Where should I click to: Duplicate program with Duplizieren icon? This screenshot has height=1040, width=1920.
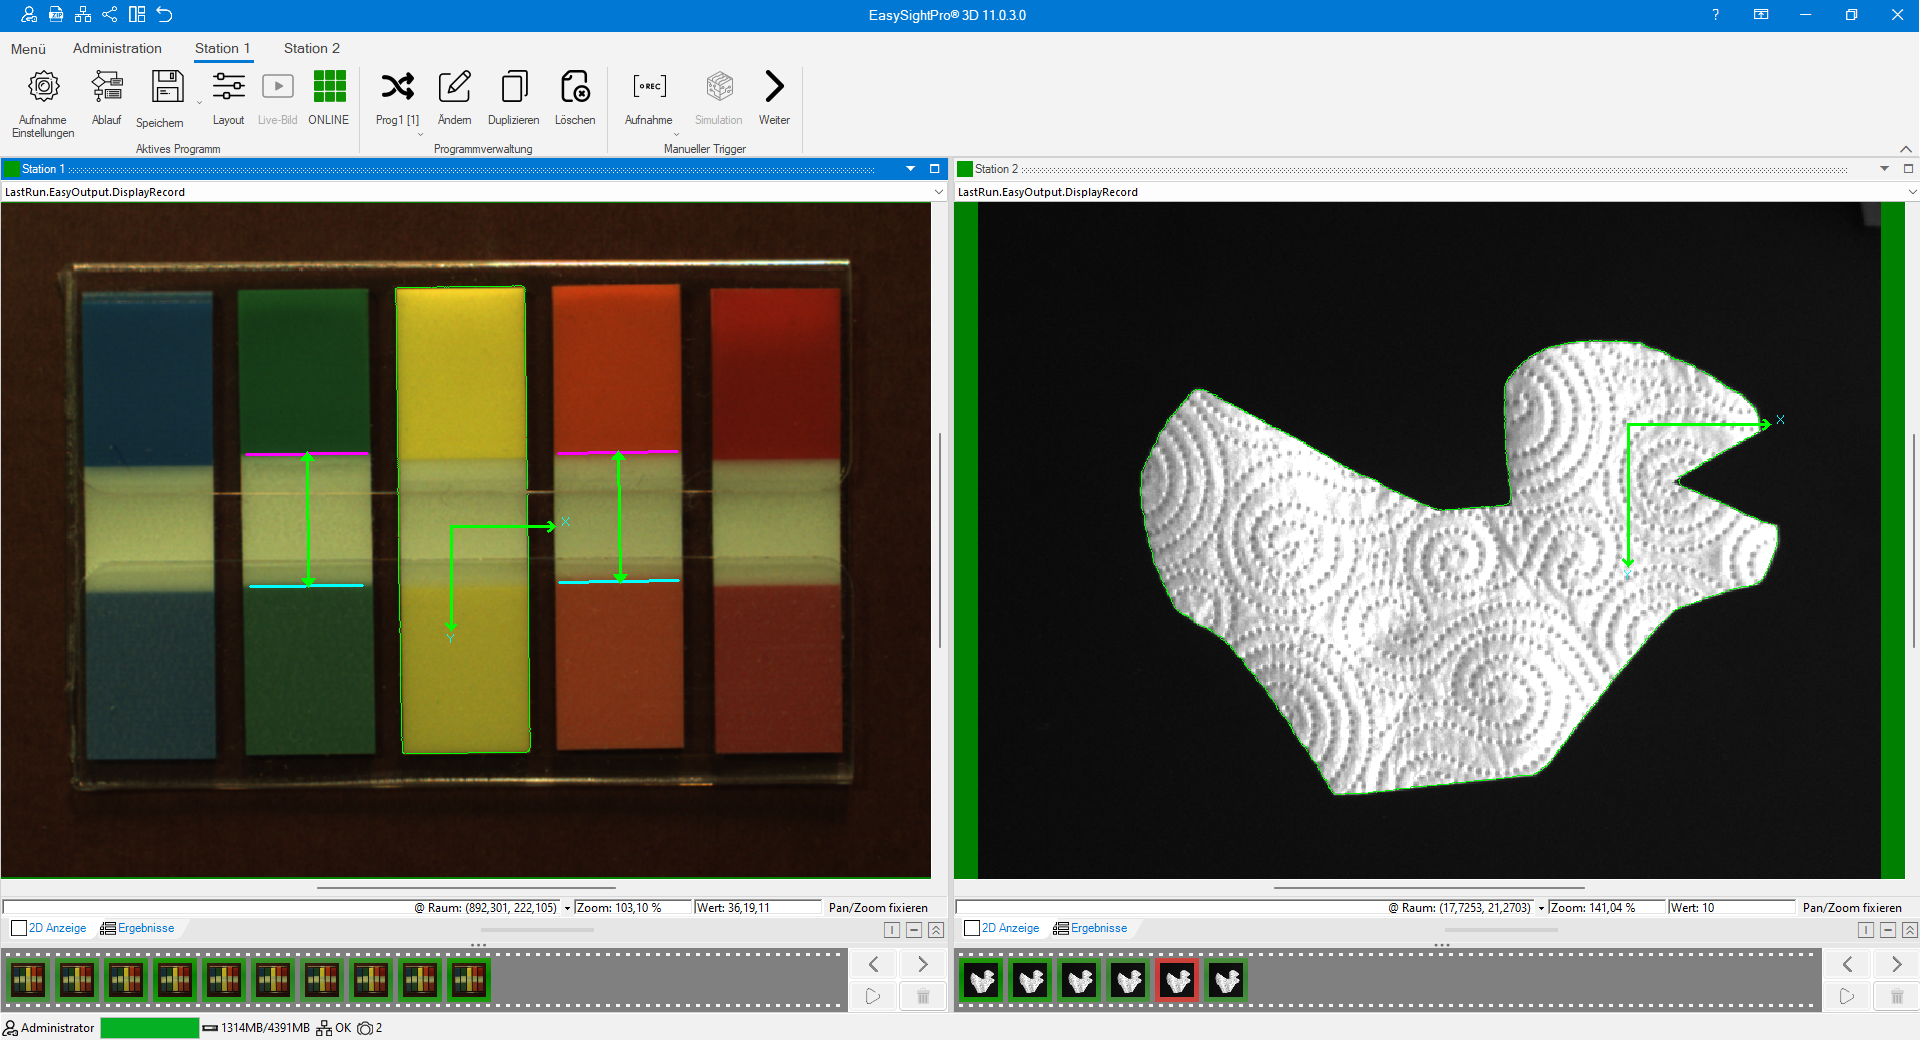point(514,88)
